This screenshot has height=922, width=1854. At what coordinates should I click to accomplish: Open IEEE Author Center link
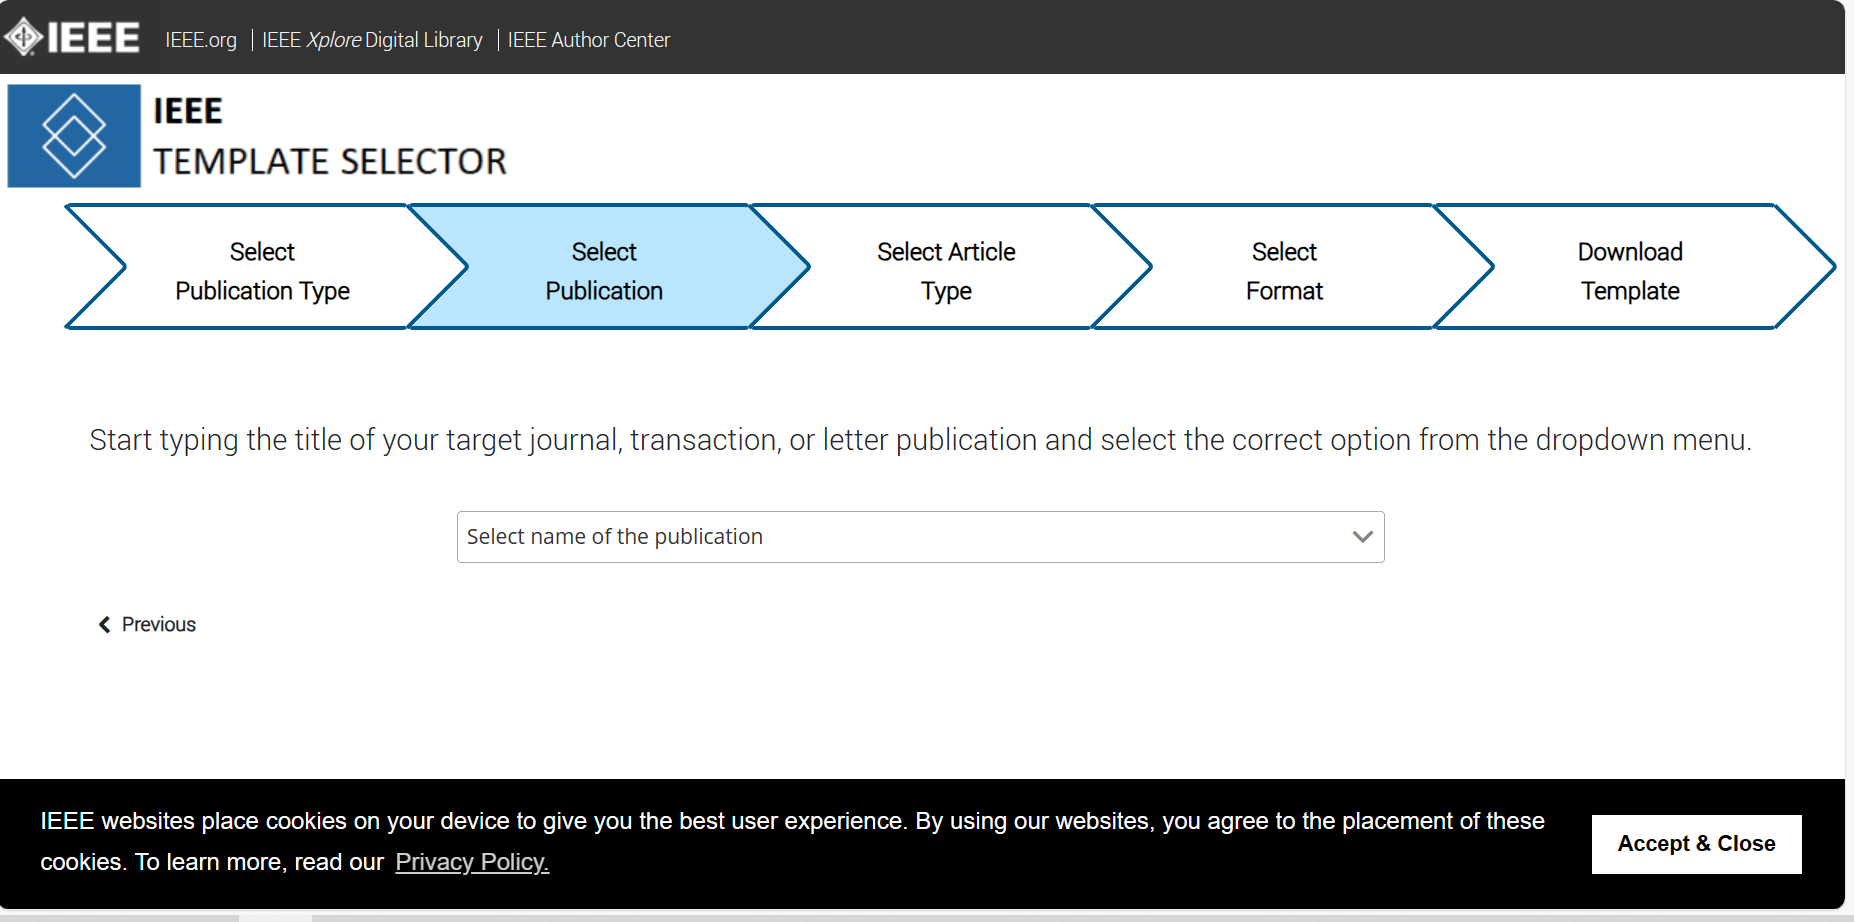[x=589, y=40]
